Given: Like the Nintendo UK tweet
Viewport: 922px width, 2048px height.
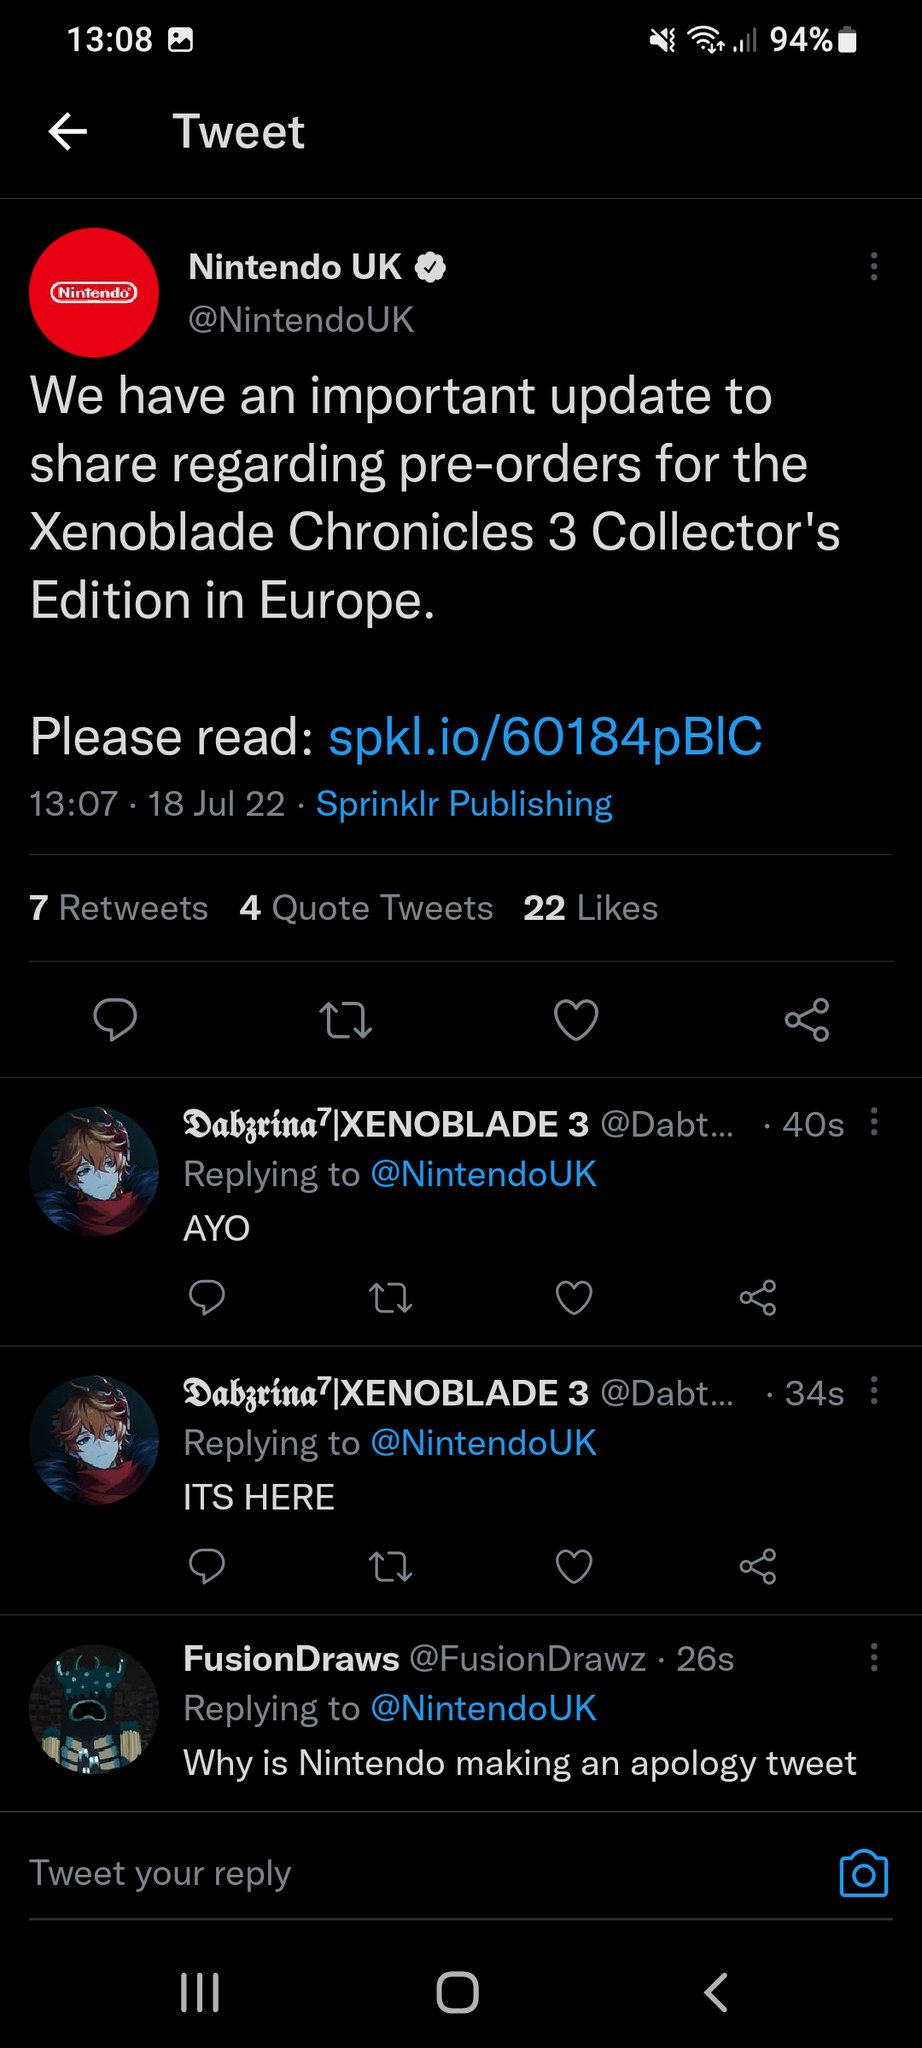Looking at the screenshot, I should click(576, 1020).
